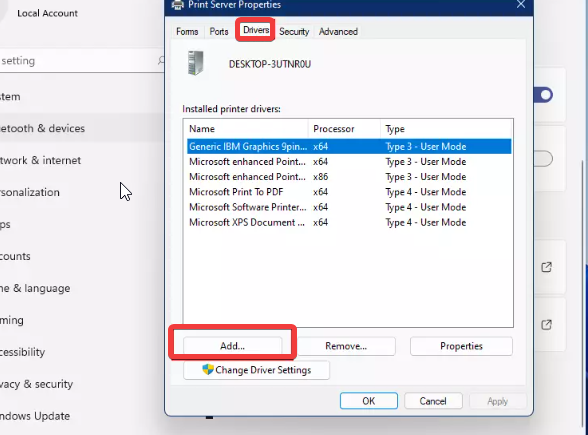
Task: Click the DESKTOP-3UTNR0U server name
Action: pyautogui.click(x=270, y=64)
